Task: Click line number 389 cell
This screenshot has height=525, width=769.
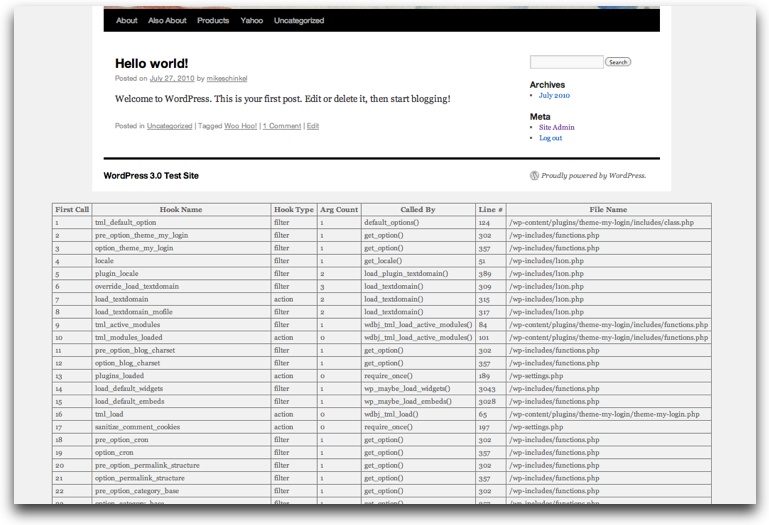Action: (490, 273)
